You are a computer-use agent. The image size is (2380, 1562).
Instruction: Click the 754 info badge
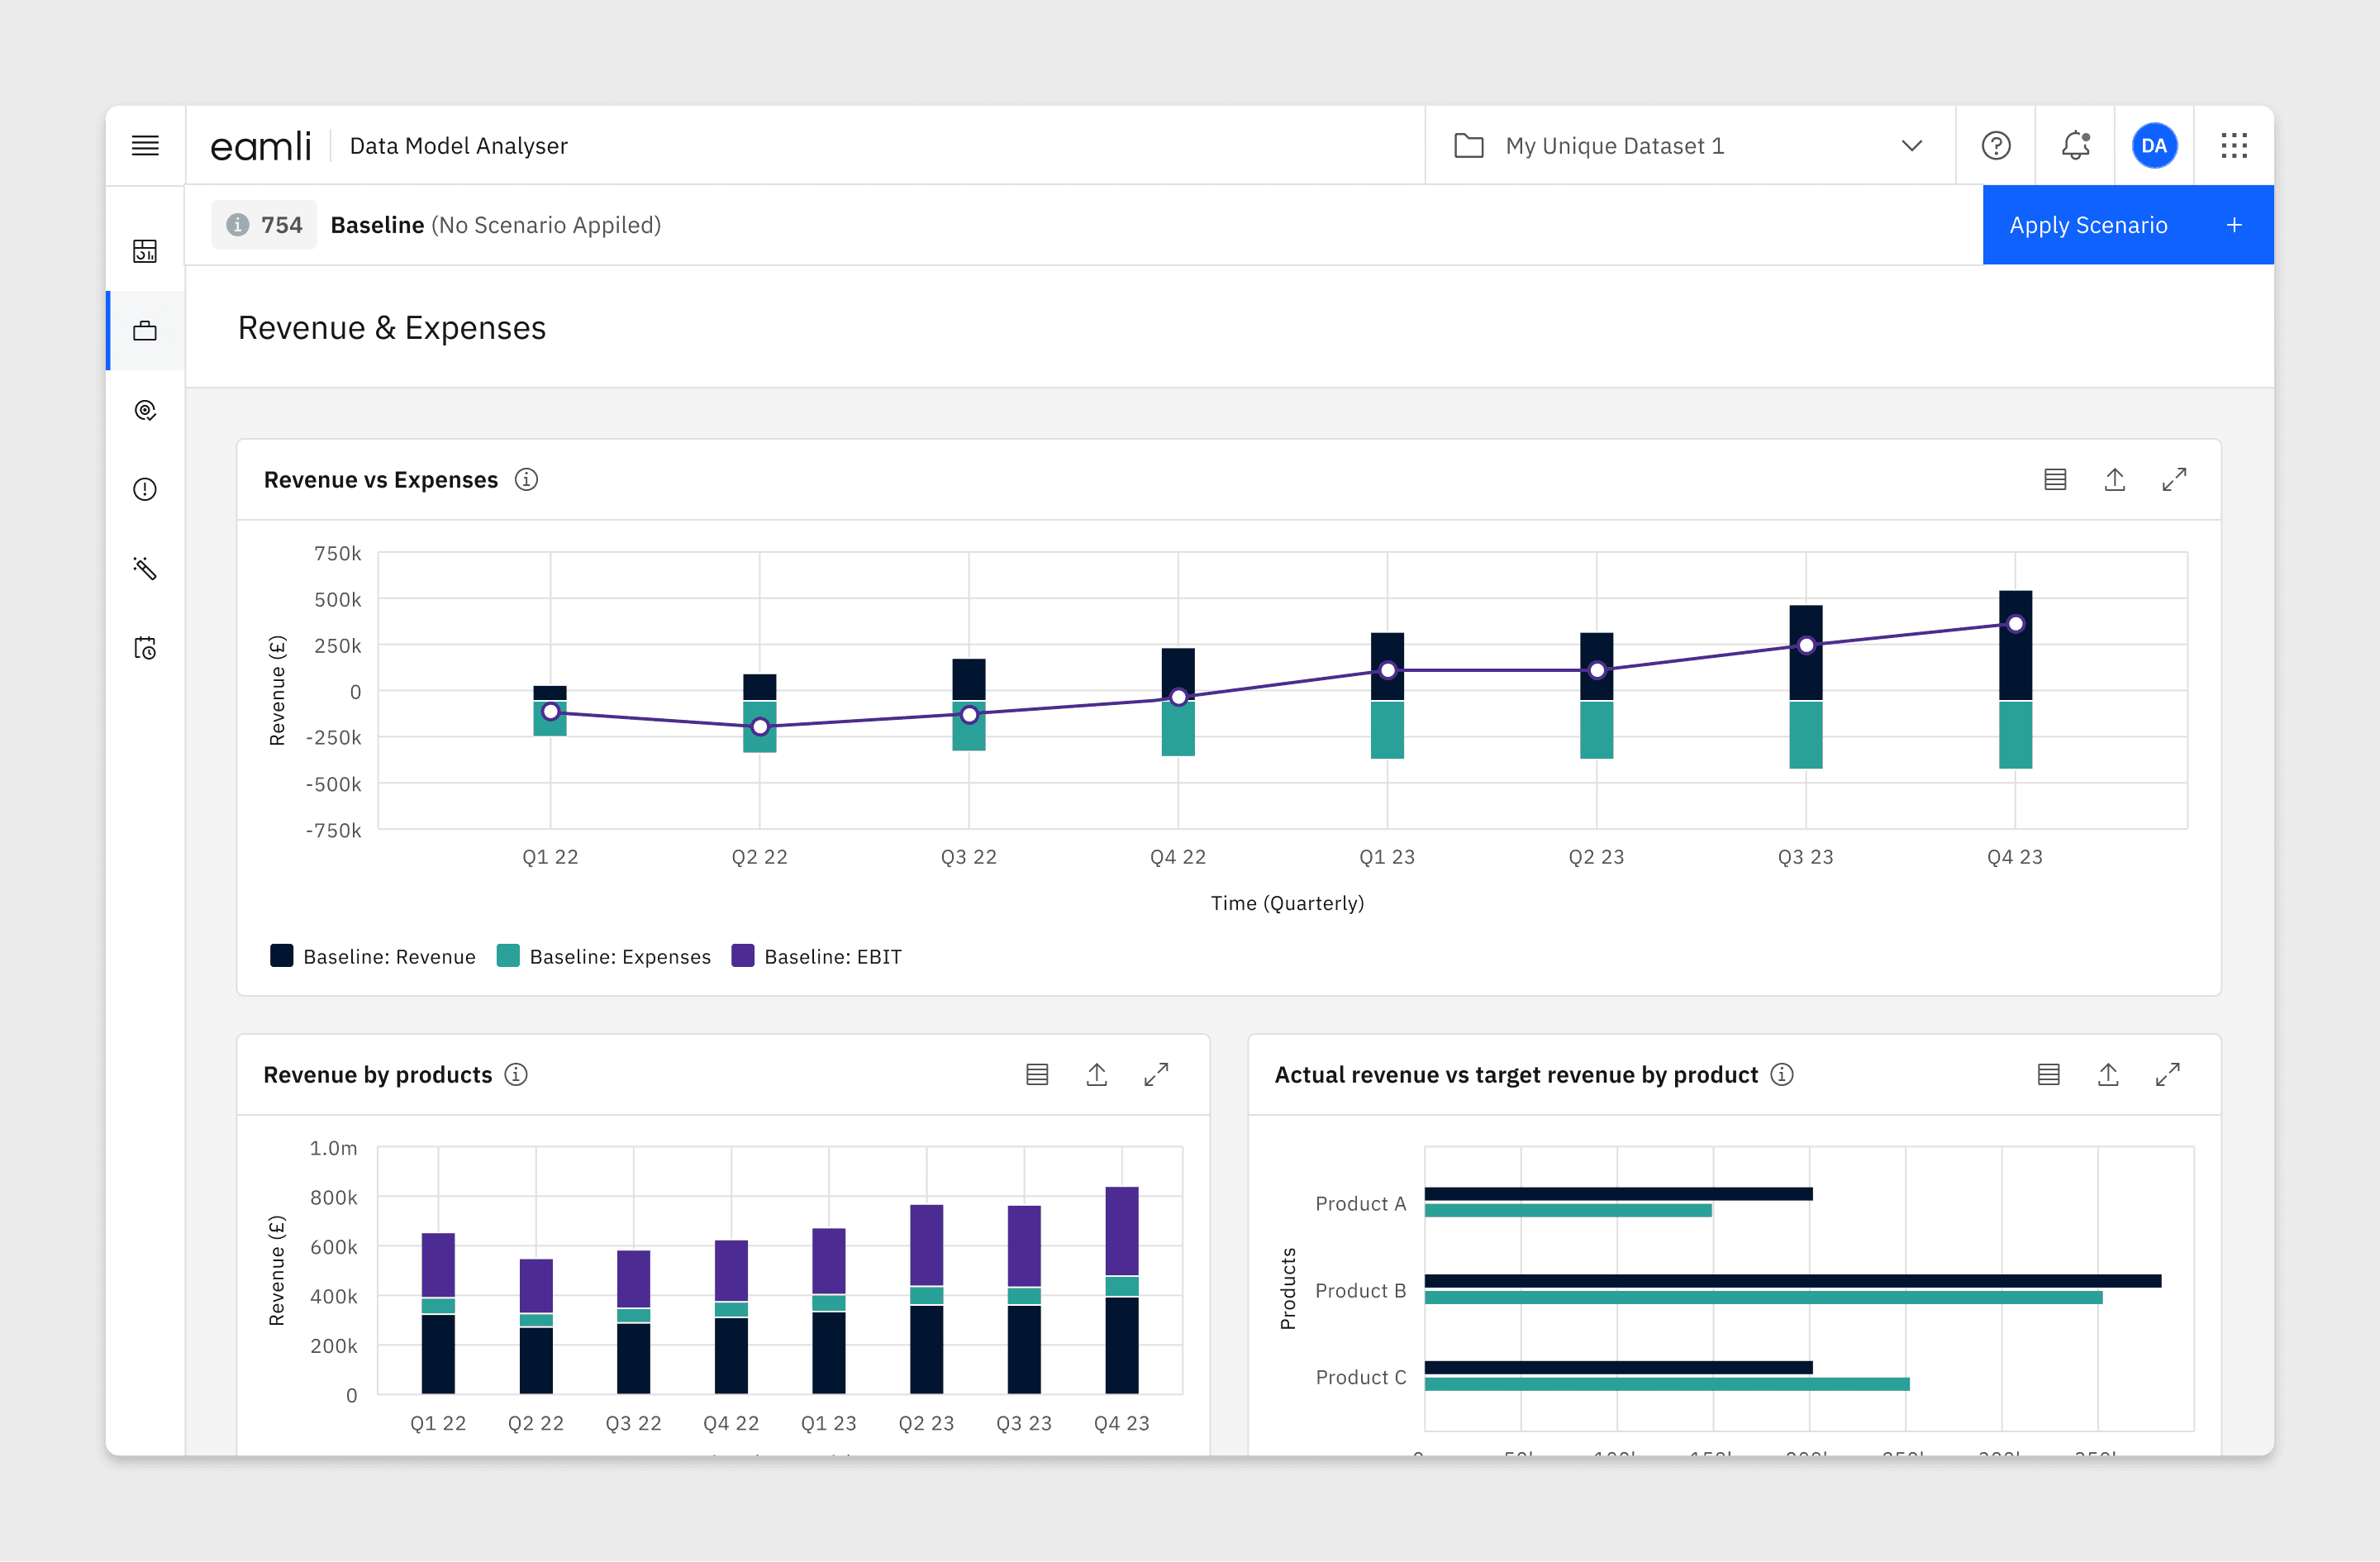[x=264, y=225]
